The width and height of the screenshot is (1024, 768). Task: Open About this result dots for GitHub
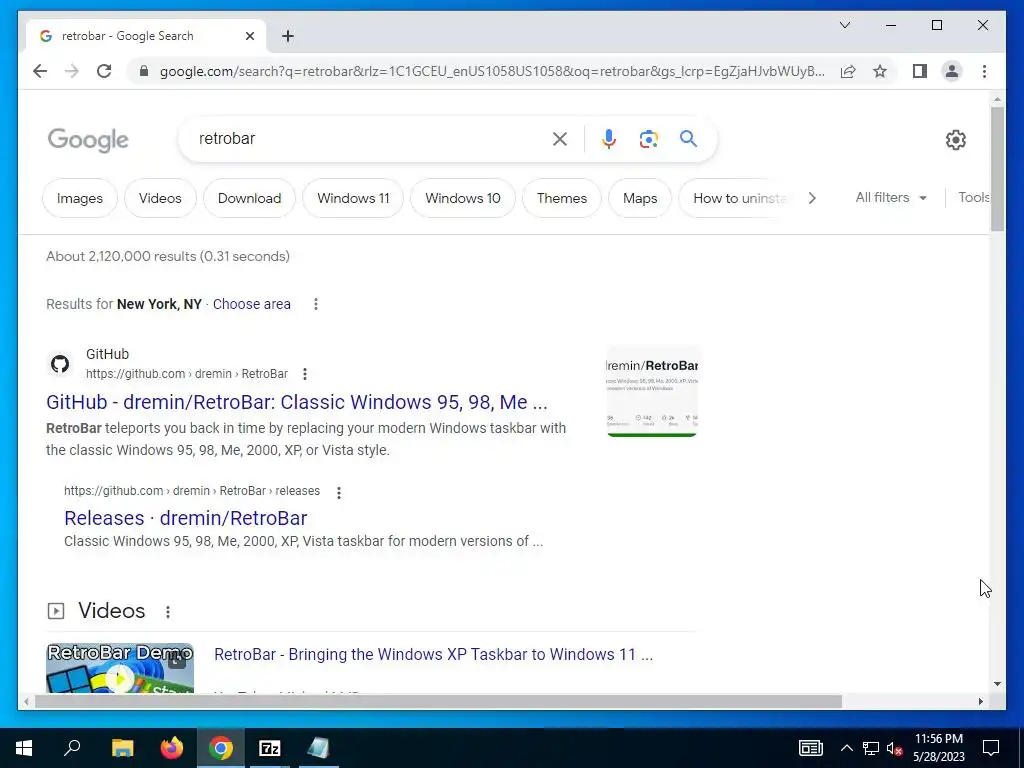coord(304,374)
